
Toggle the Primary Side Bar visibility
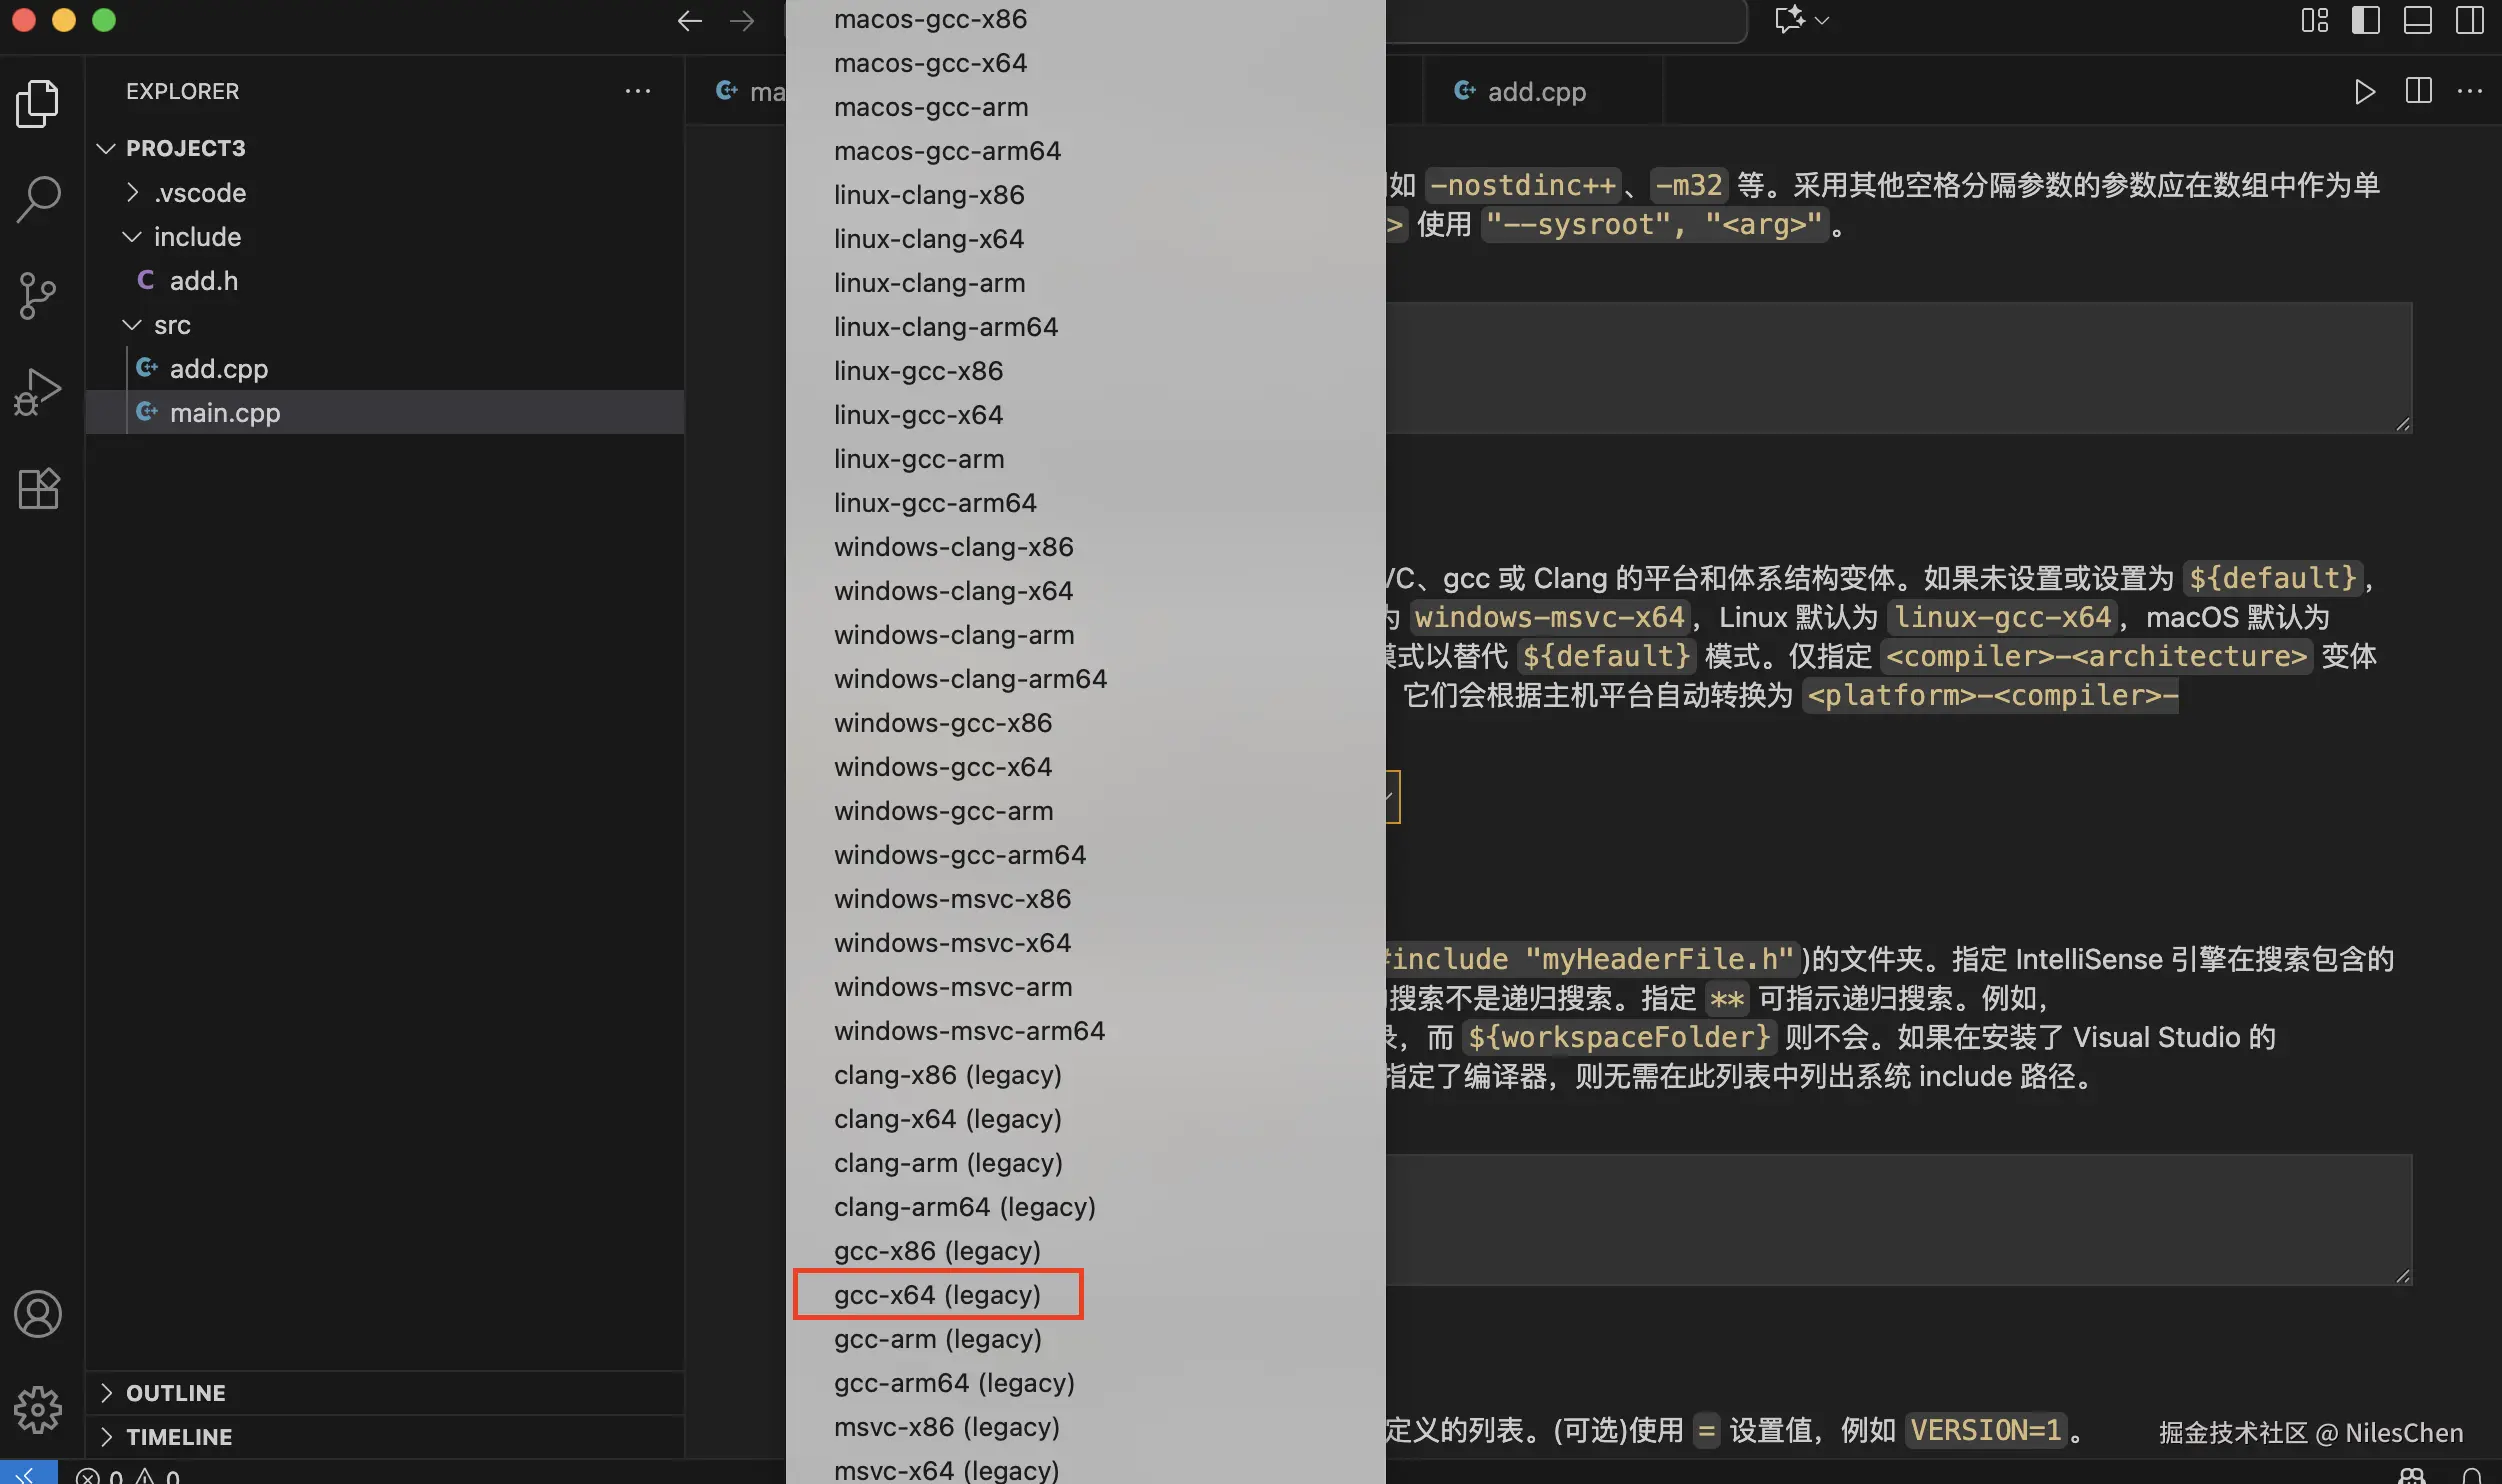[x=2366, y=20]
